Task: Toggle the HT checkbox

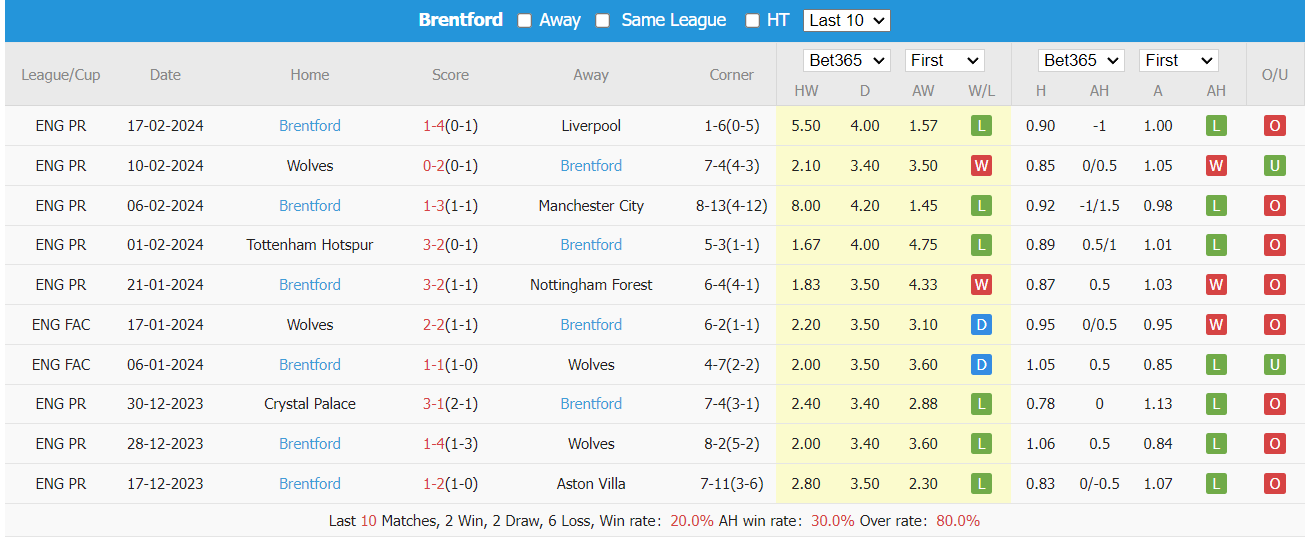Action: click(x=752, y=21)
